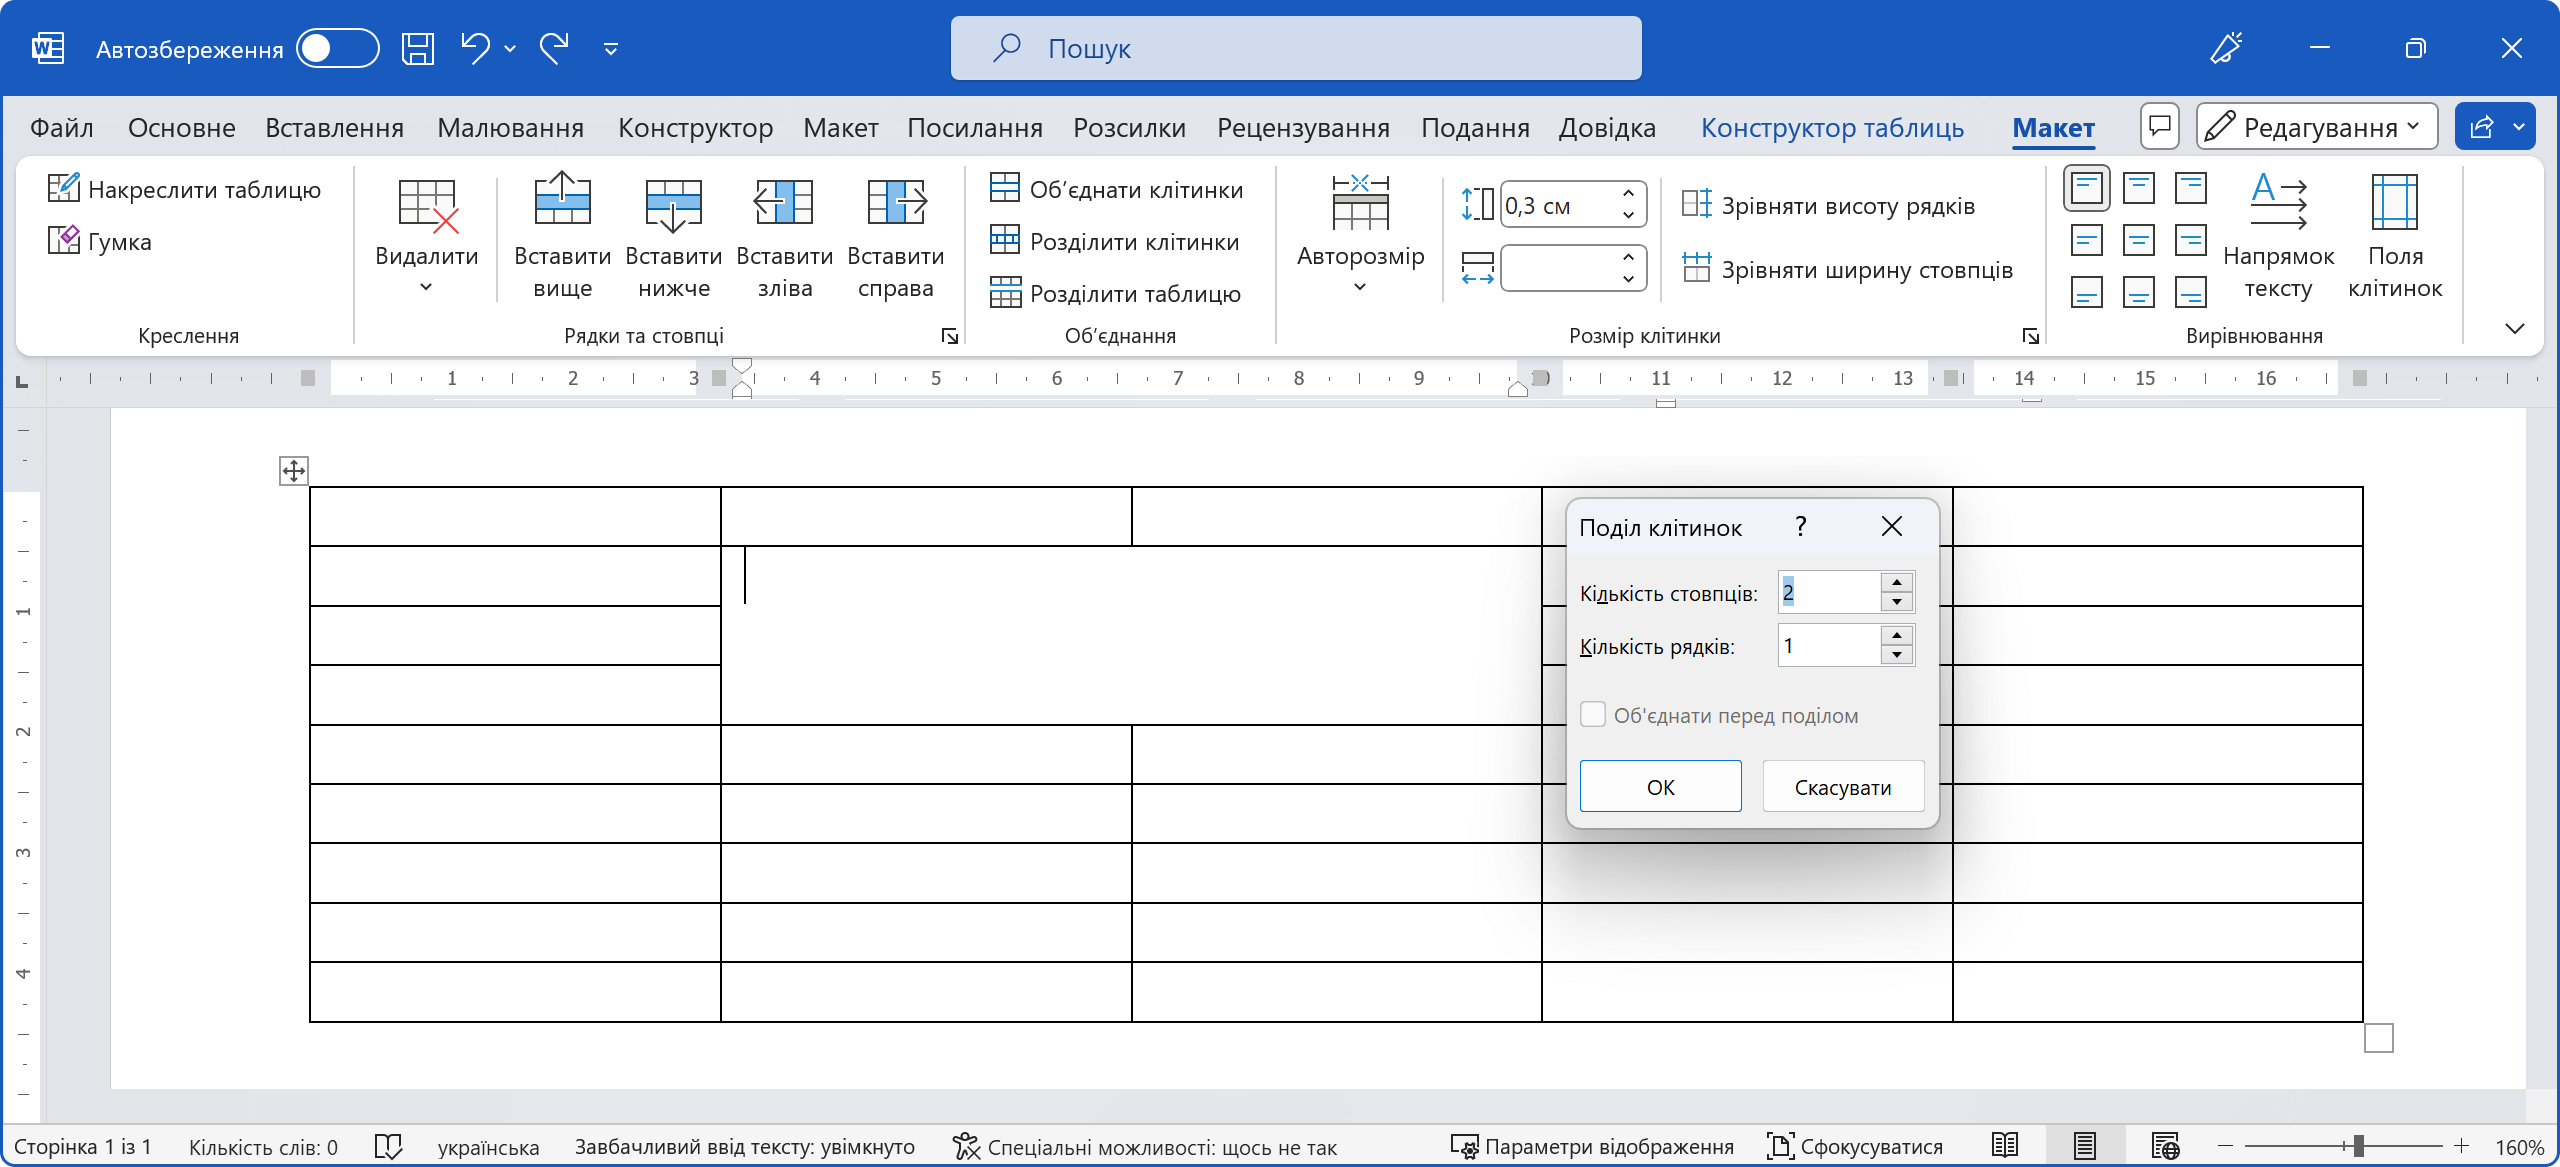Click Draw Table (Накреслити таблицю)
Screen dimensions: 2560x1167
click(185, 190)
